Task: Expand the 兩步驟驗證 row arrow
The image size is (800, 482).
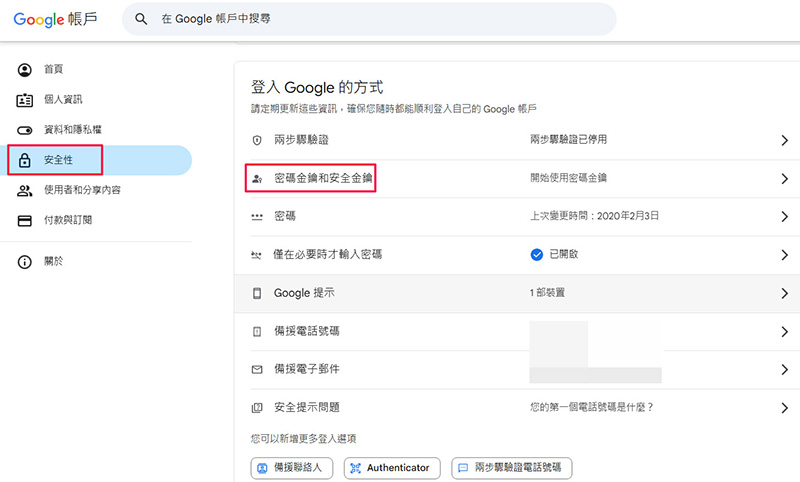Action: (x=784, y=140)
